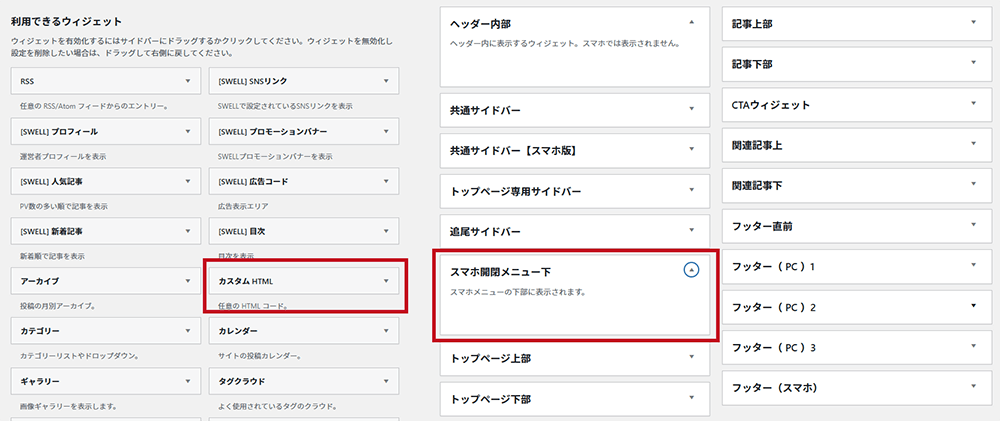This screenshot has height=421, width=1000.
Task: Expand the RSS widget arrow
Action: 188,81
